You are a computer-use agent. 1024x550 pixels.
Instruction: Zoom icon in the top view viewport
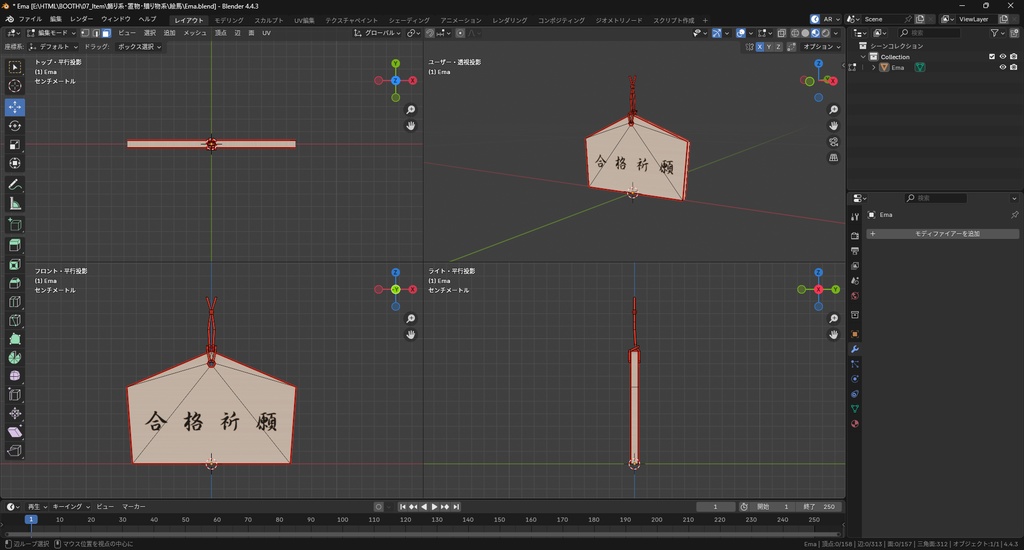(x=411, y=110)
